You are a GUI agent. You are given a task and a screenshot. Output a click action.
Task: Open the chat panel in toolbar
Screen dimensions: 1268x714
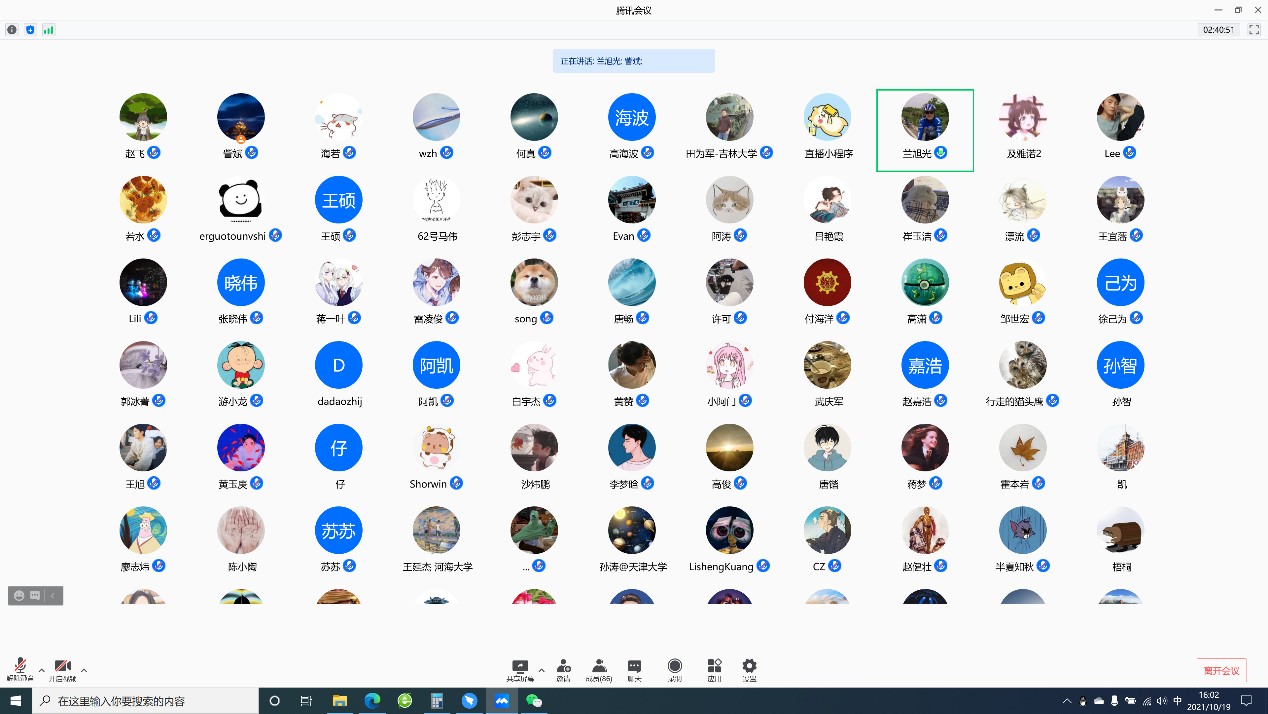point(634,669)
